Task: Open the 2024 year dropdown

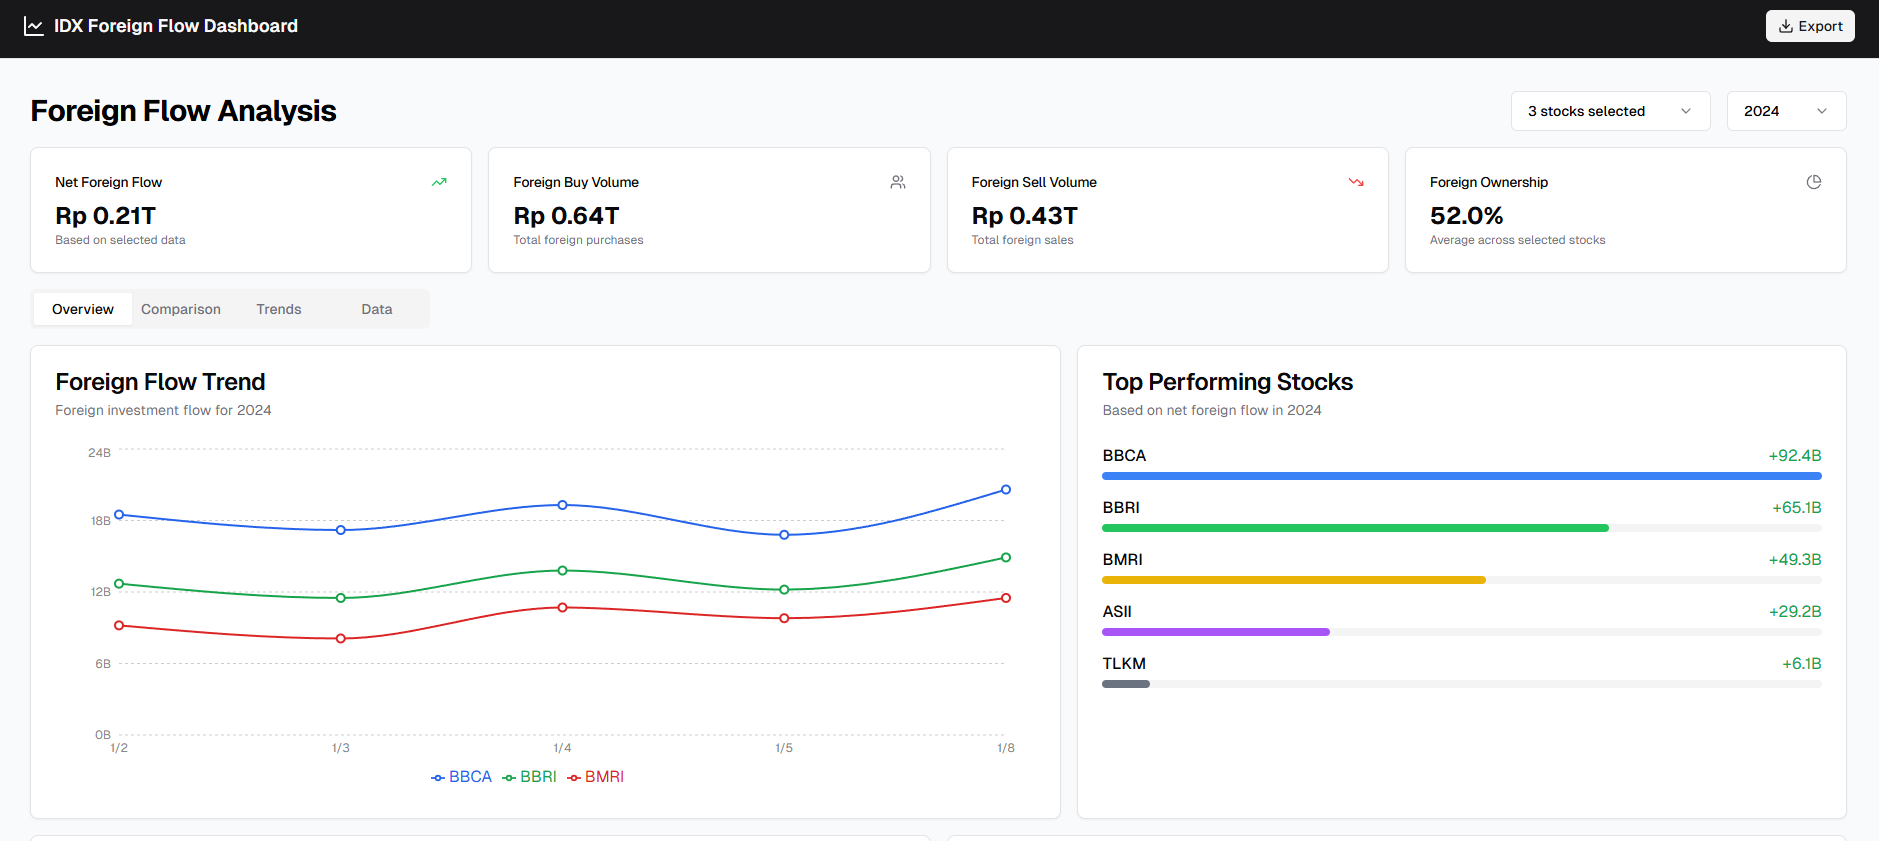Action: tap(1786, 111)
